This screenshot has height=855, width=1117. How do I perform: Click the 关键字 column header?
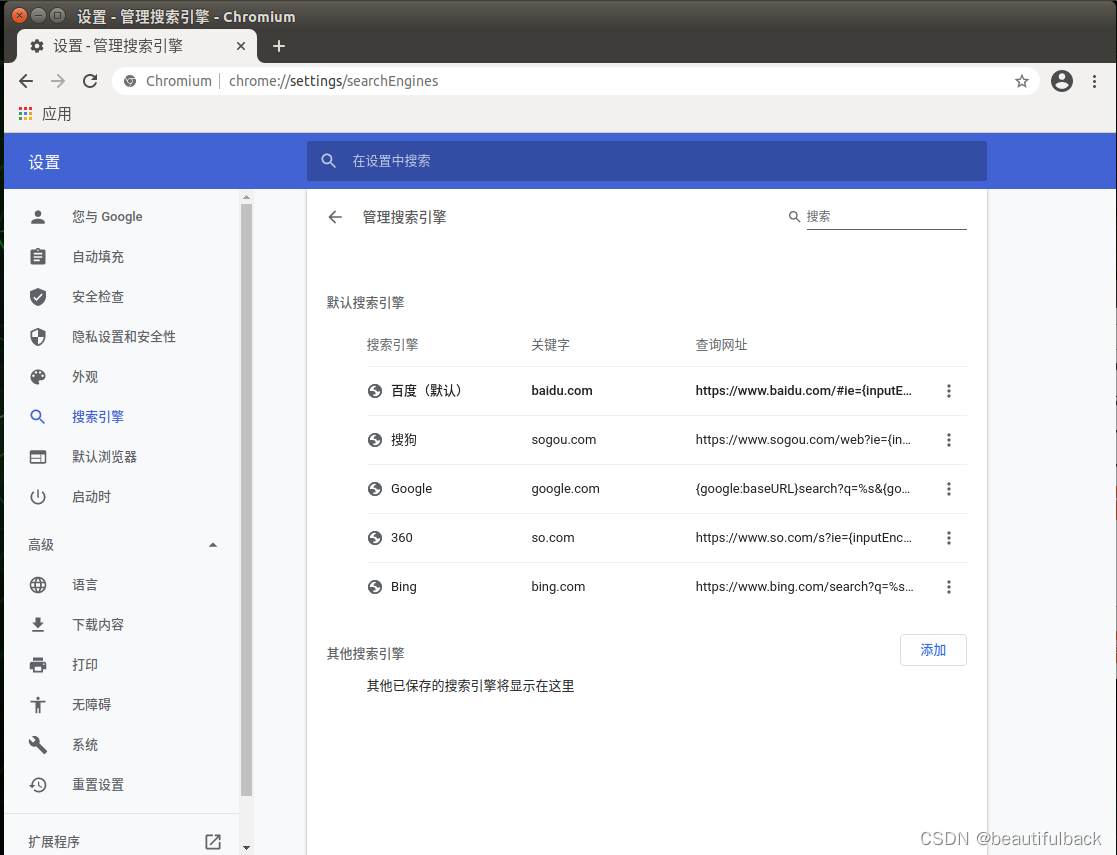[551, 346]
